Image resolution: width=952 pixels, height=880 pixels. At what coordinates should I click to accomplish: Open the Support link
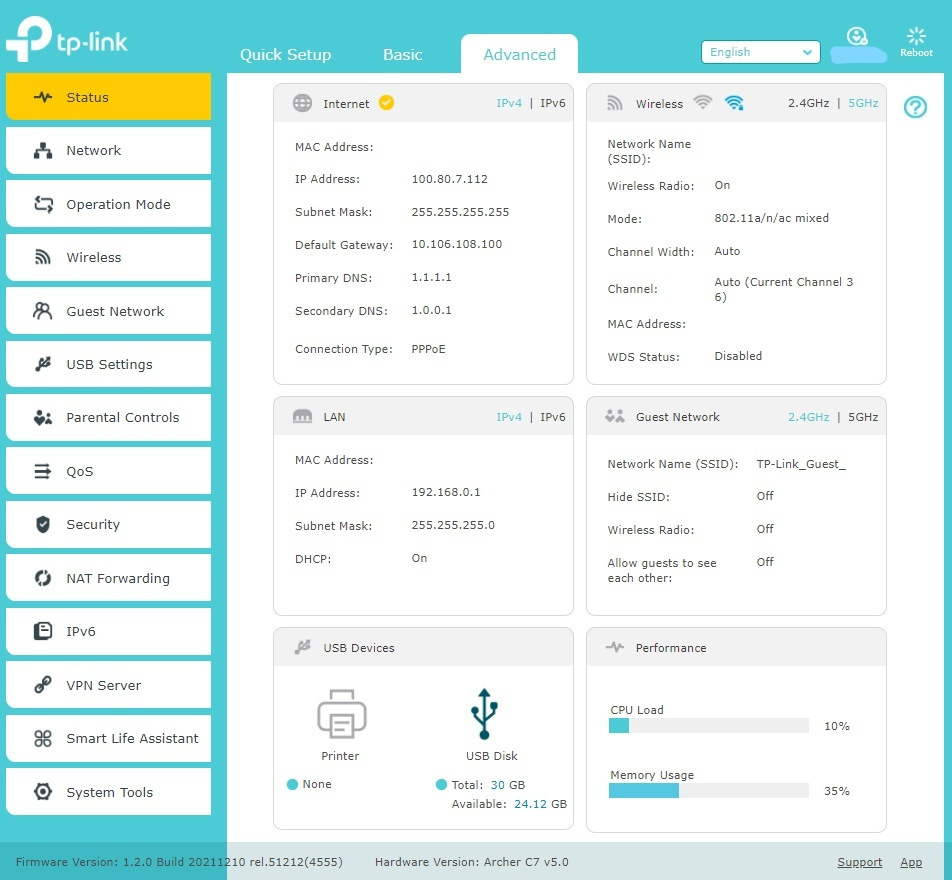(x=859, y=862)
